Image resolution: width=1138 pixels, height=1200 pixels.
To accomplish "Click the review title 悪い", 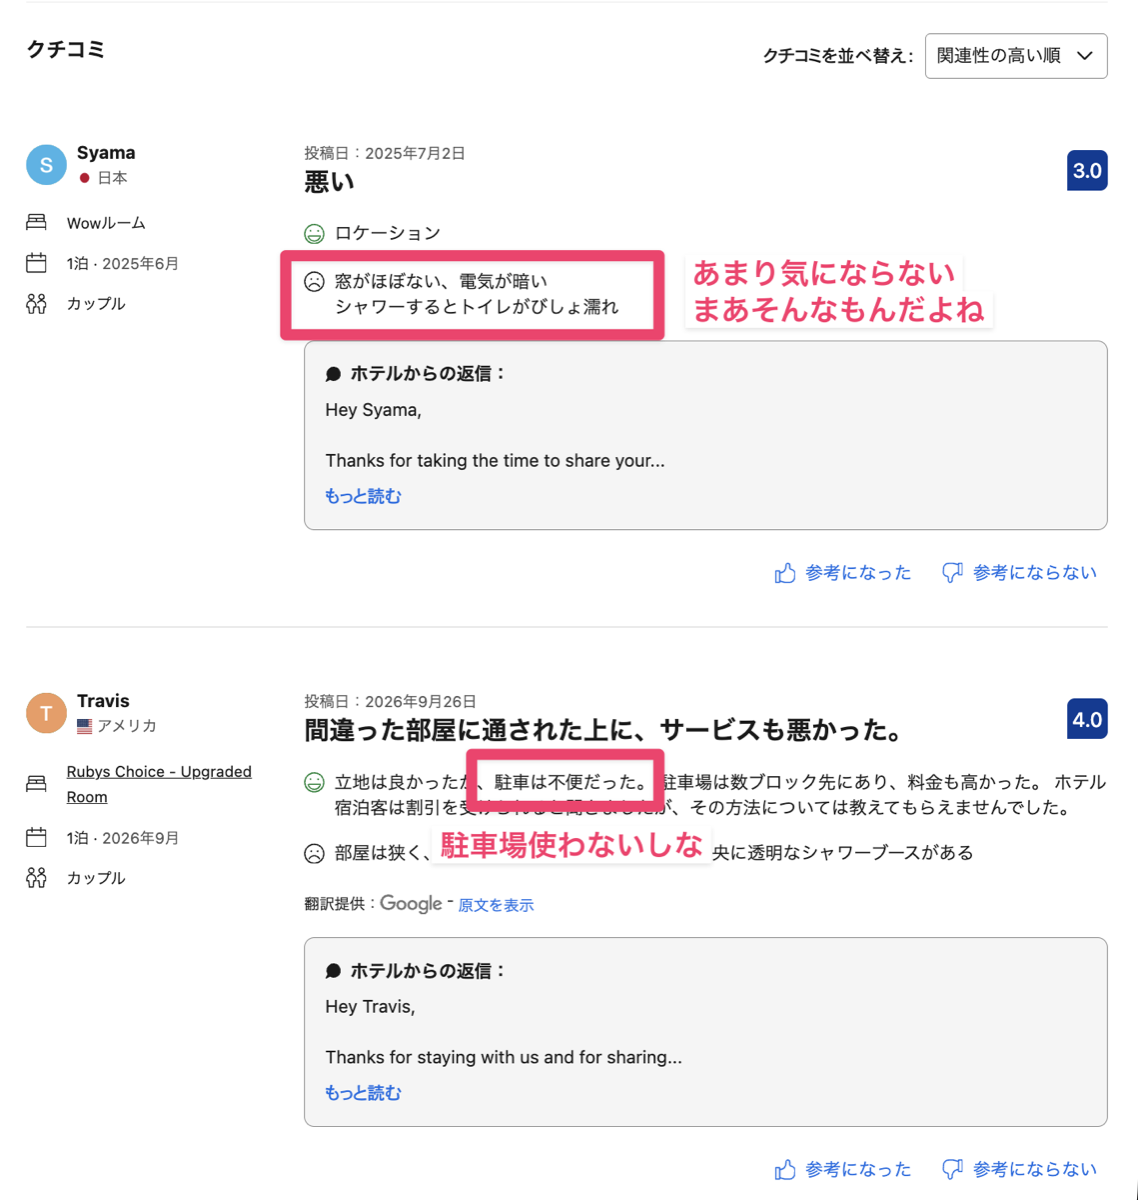I will pyautogui.click(x=329, y=182).
